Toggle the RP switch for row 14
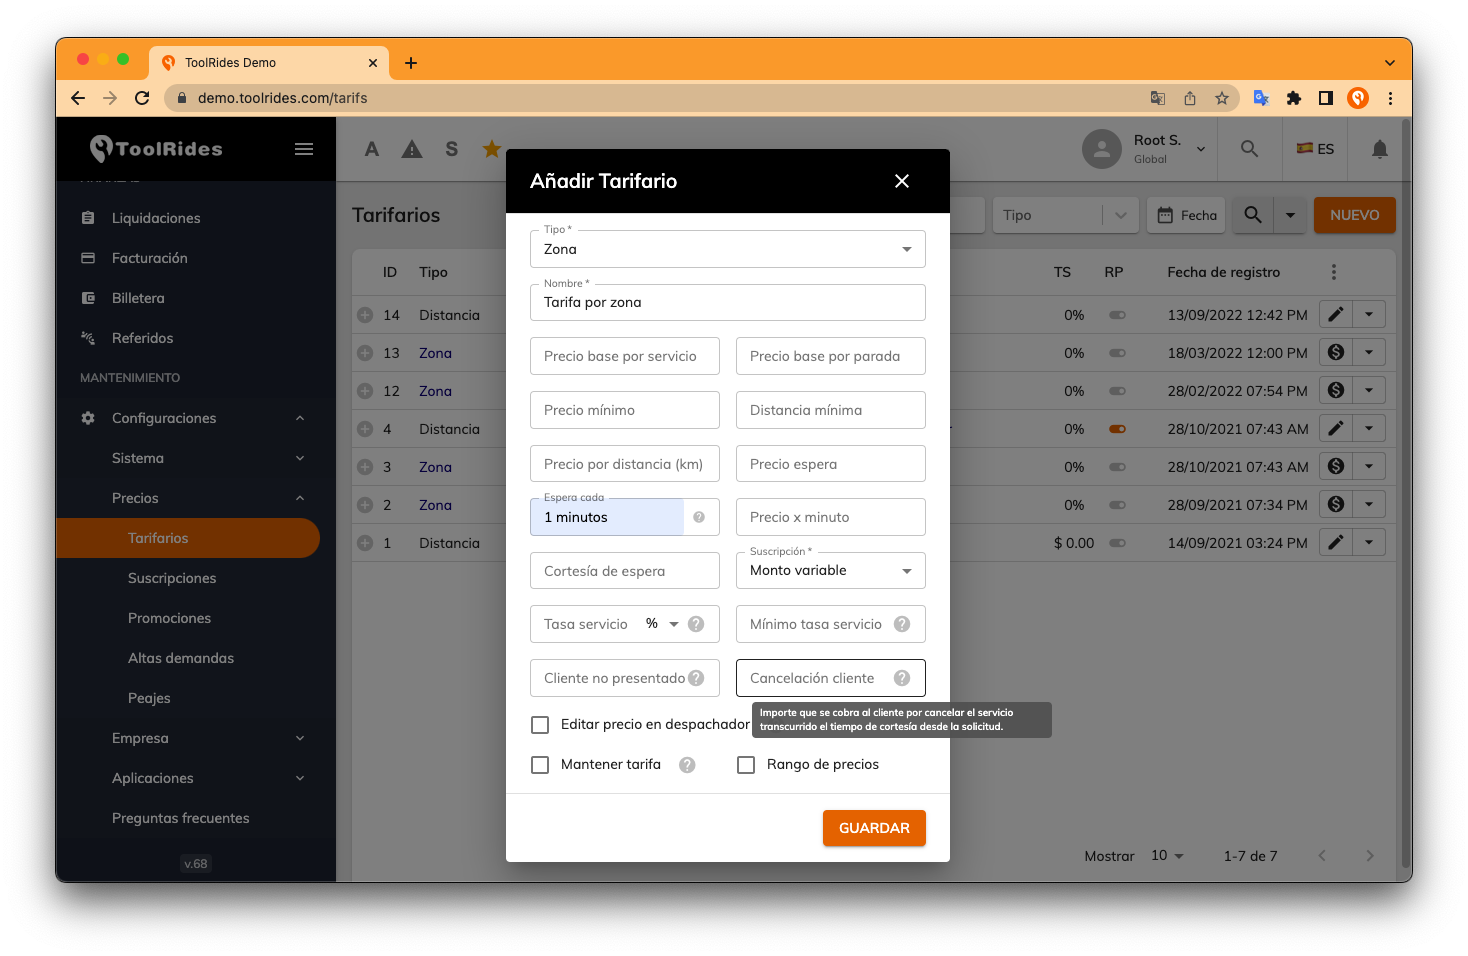 pyautogui.click(x=1117, y=315)
